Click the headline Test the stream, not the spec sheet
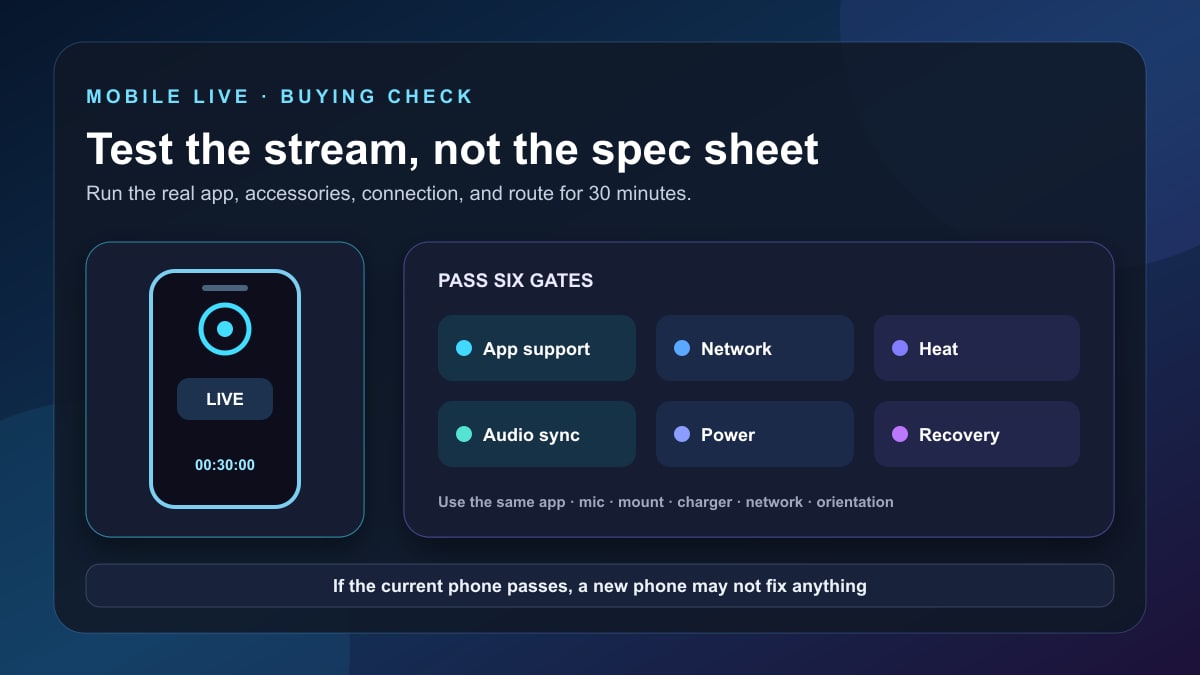Image resolution: width=1200 pixels, height=675 pixels. [x=453, y=149]
